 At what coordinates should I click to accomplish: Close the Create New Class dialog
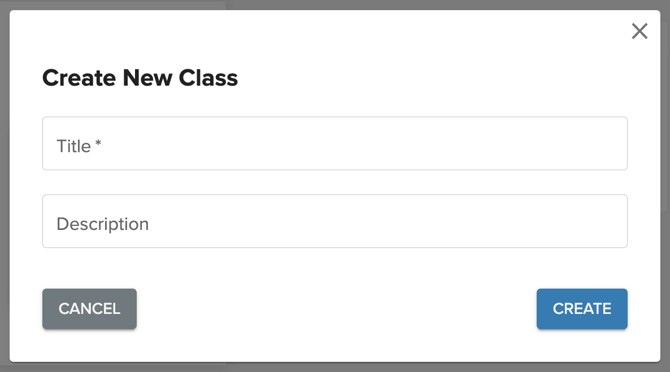tap(639, 31)
